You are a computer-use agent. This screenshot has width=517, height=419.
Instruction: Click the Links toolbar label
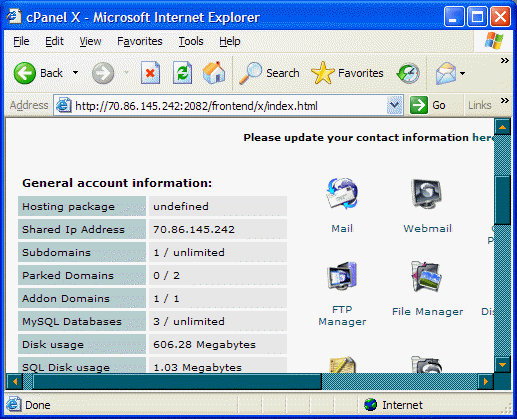pos(480,105)
